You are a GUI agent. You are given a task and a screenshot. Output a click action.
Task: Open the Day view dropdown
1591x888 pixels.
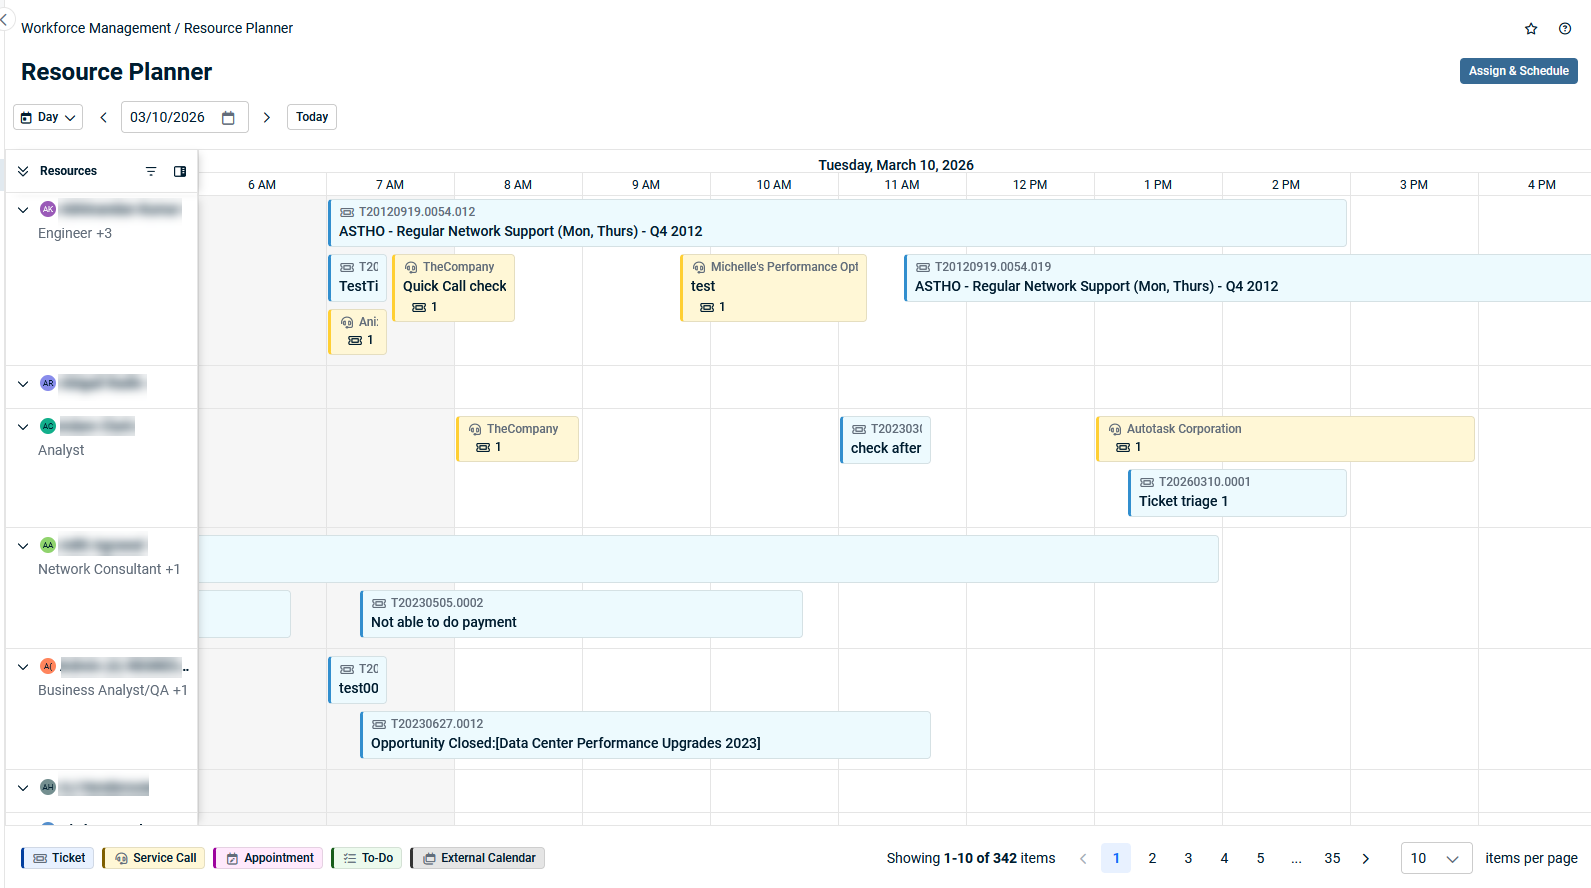[48, 118]
